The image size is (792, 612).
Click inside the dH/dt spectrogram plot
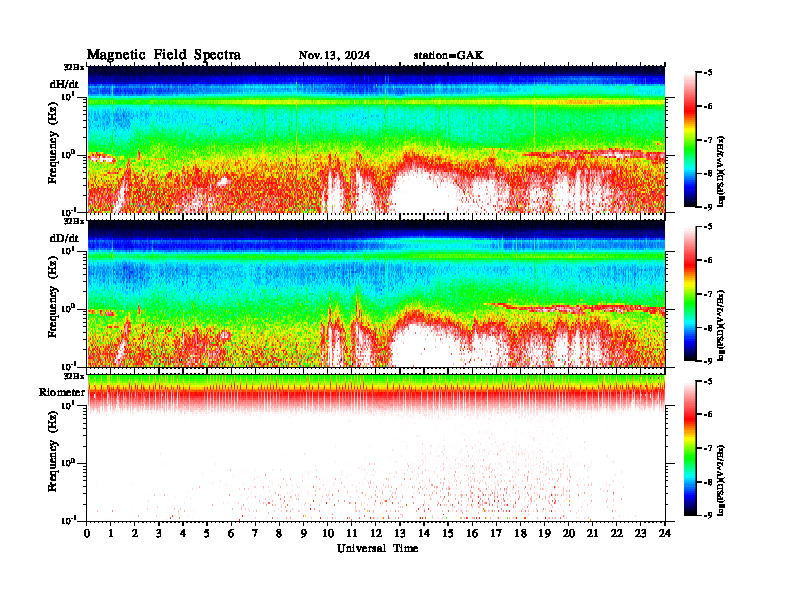[376, 139]
